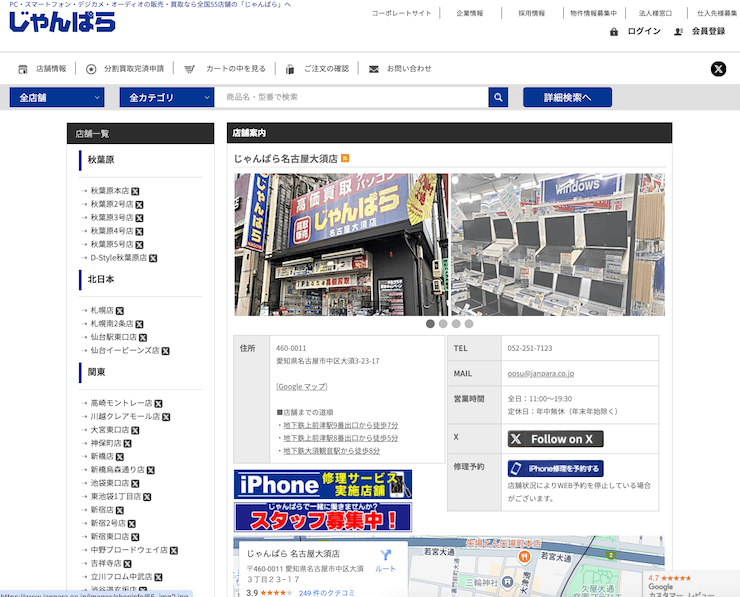
Task: Click the shopping cart icon
Action: [x=189, y=69]
